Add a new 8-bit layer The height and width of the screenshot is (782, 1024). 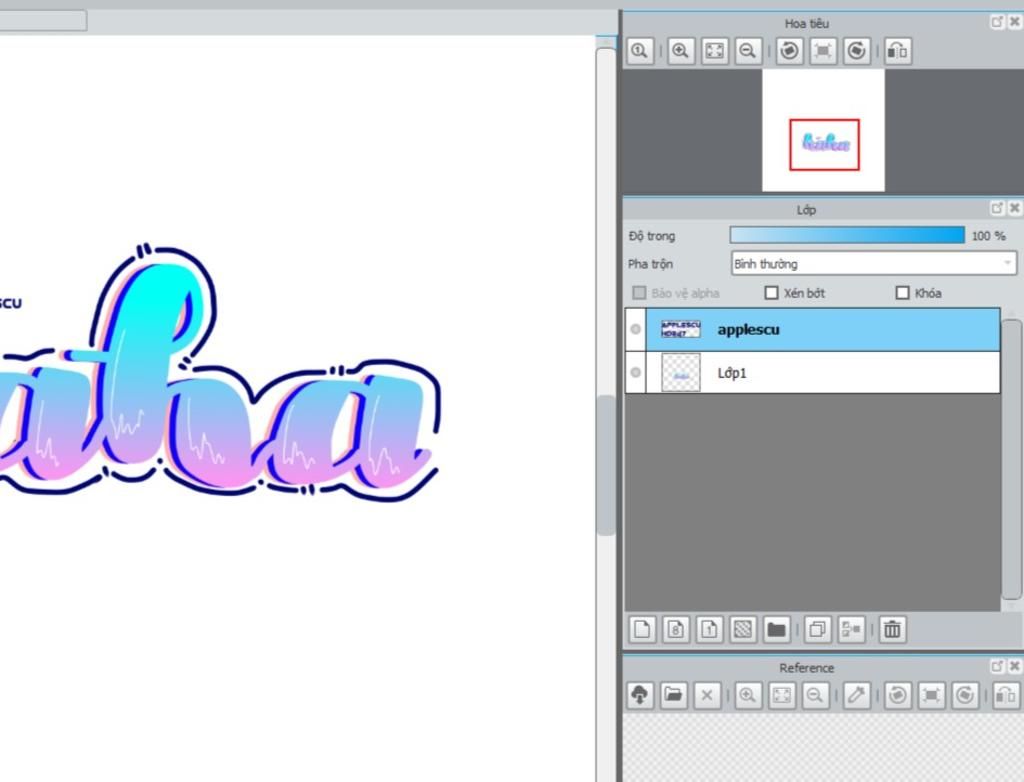coord(676,630)
